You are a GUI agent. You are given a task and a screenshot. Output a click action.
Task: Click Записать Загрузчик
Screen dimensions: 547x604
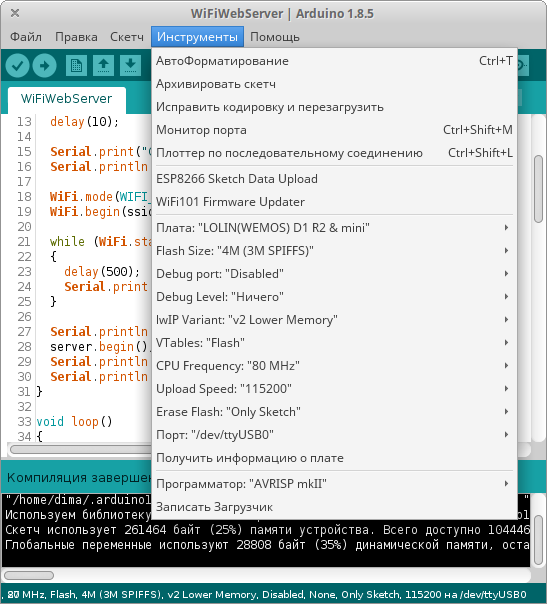334,507
